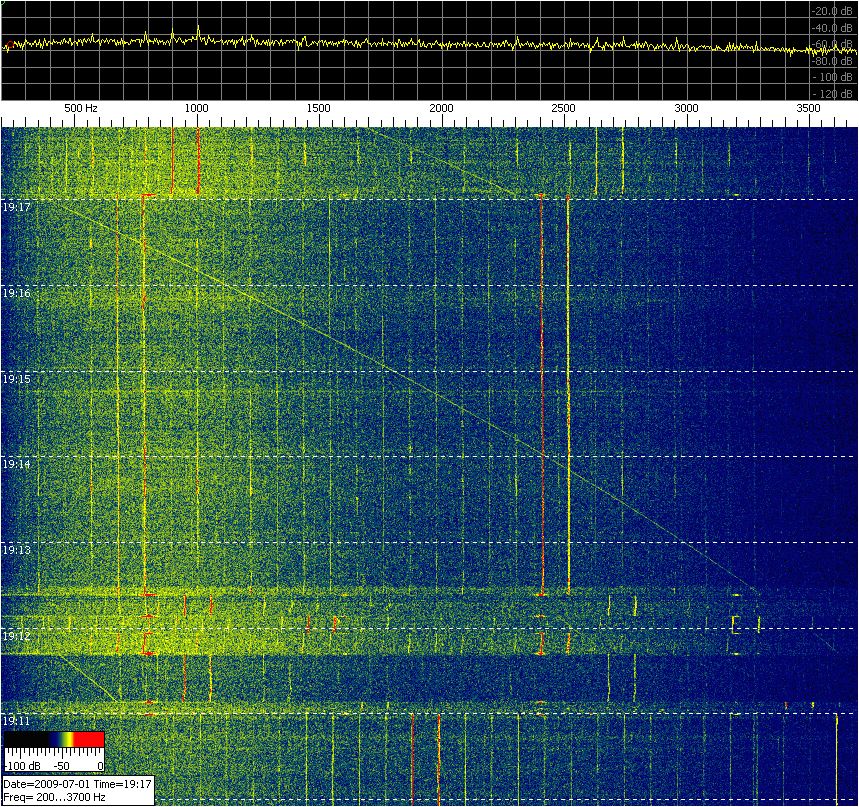859x807 pixels.
Task: Click the 2500 frequency axis label
Action: point(563,108)
